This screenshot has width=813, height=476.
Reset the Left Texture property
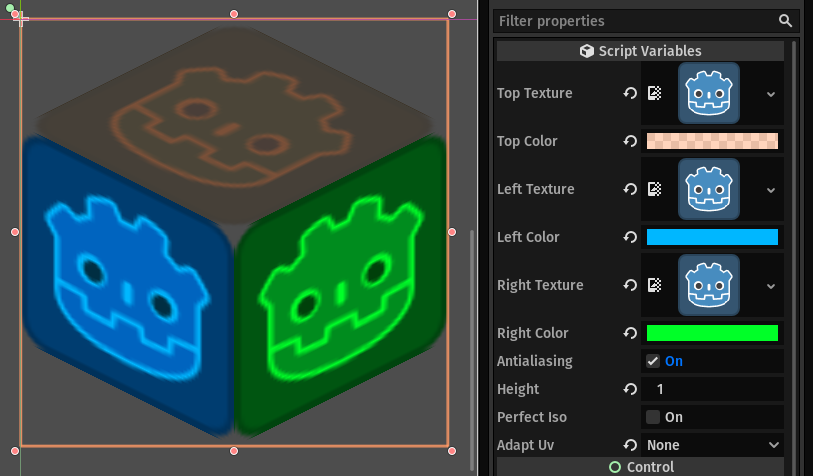pos(630,189)
